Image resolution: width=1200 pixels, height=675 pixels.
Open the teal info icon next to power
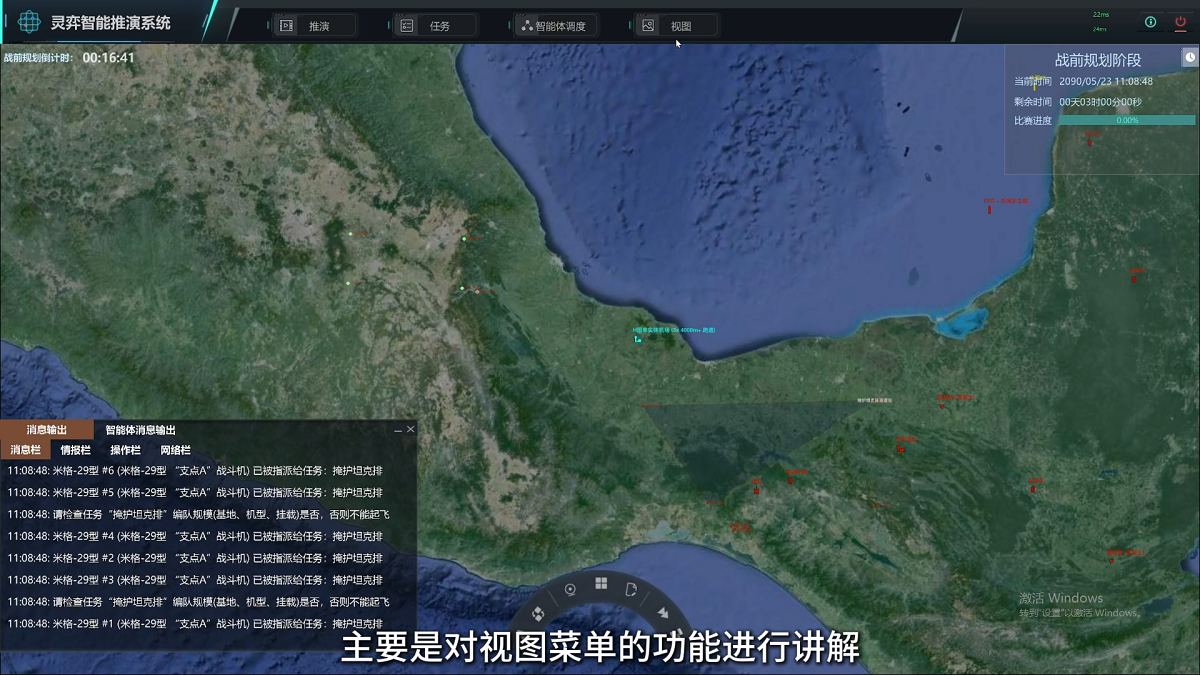point(1150,22)
